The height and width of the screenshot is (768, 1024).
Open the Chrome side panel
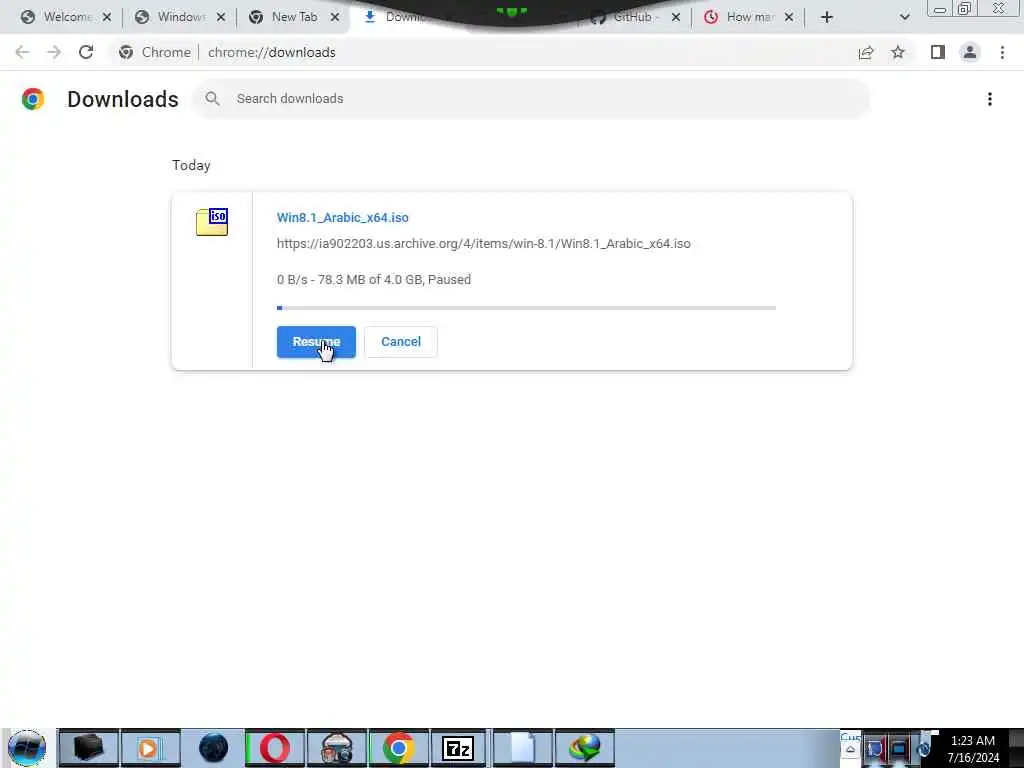click(x=938, y=52)
